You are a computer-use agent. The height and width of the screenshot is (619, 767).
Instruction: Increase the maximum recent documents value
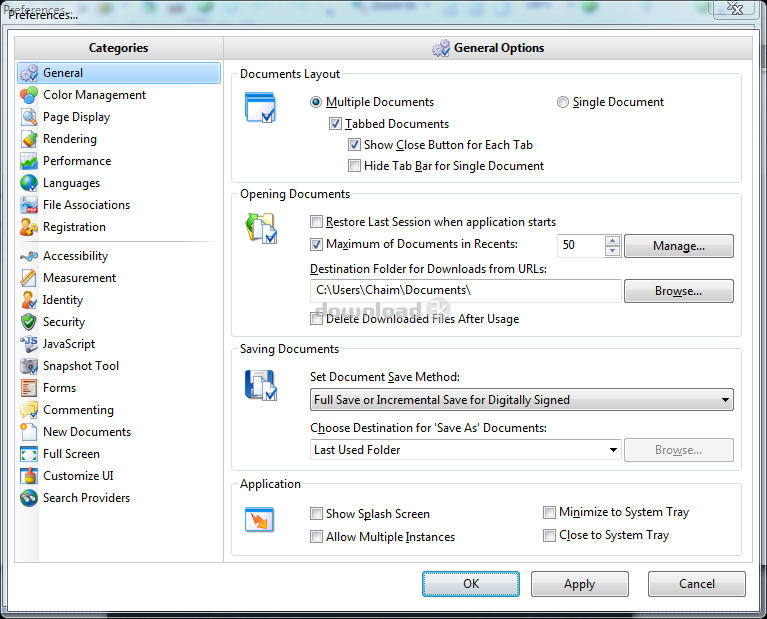click(x=612, y=240)
